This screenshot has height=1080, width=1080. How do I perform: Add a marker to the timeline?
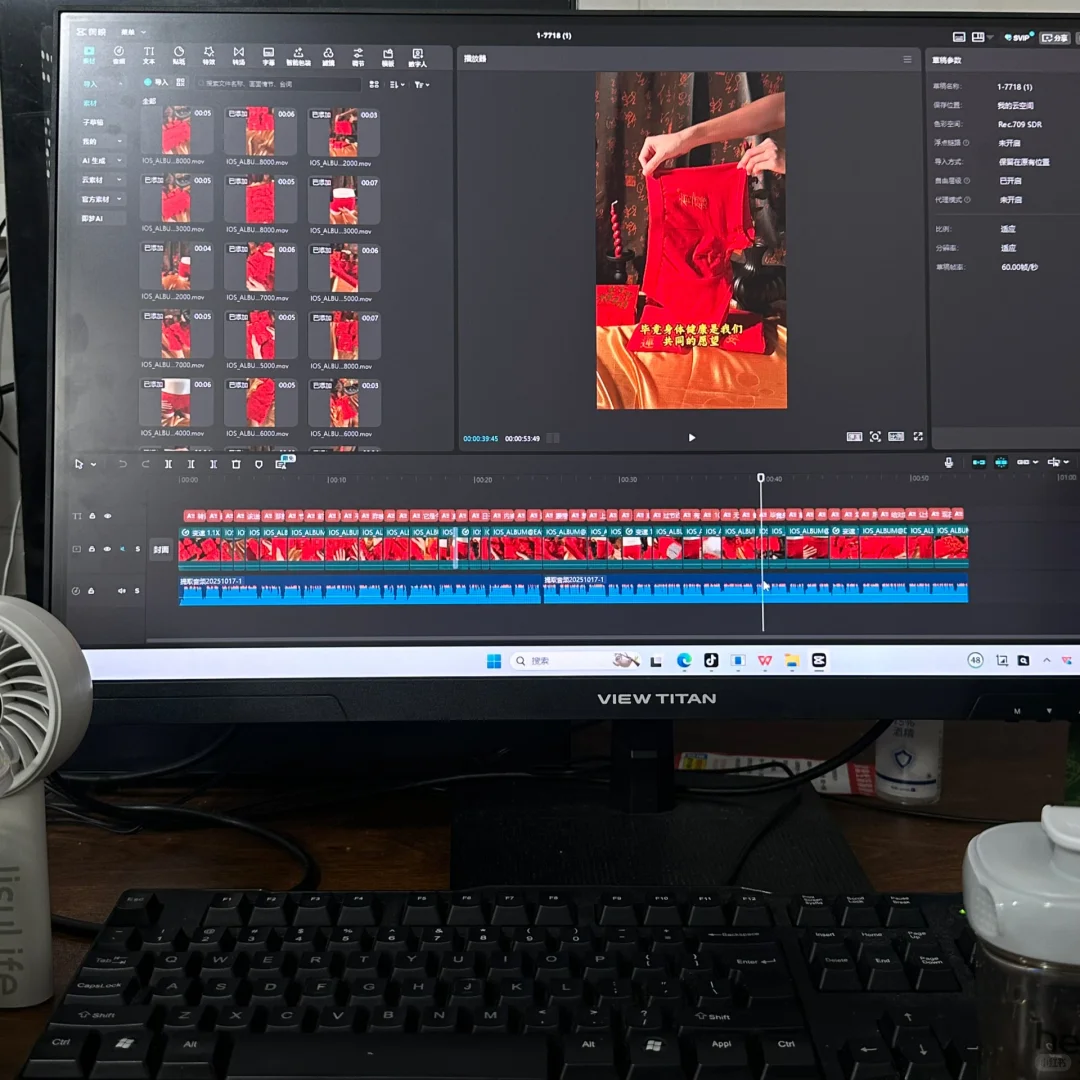(259, 464)
